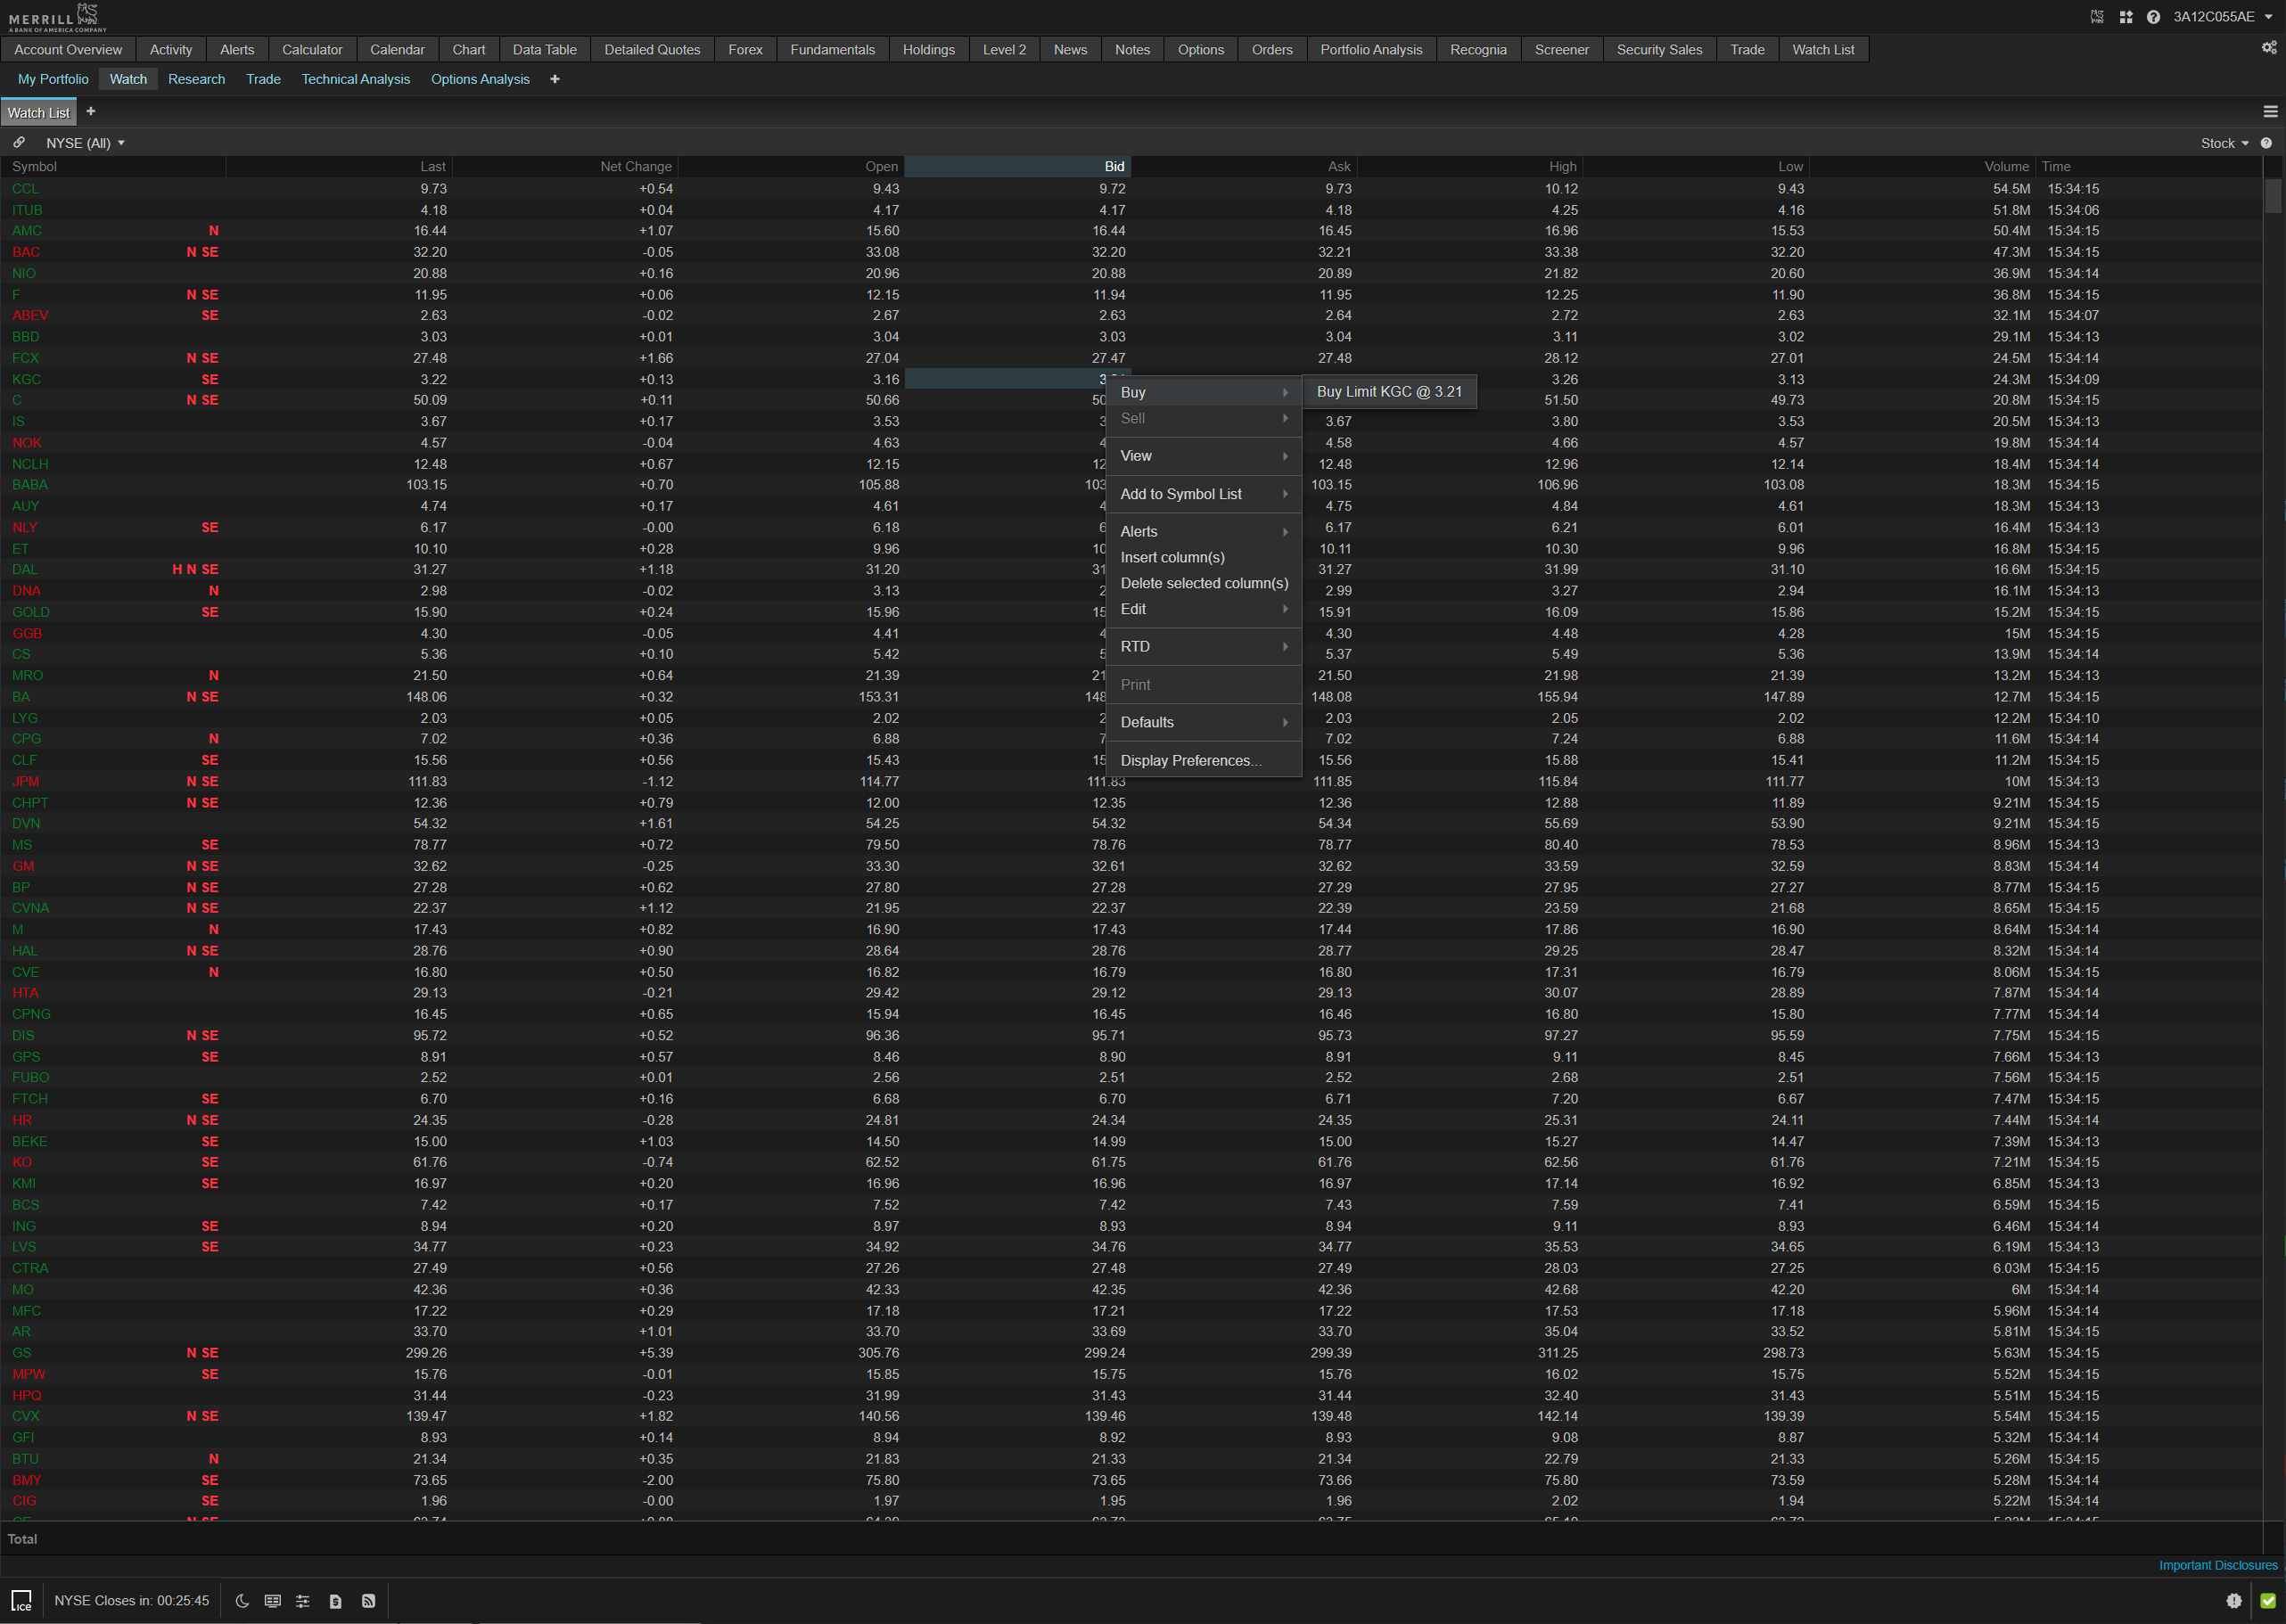Expand the Alerts submenu in context menu

click(x=1204, y=532)
